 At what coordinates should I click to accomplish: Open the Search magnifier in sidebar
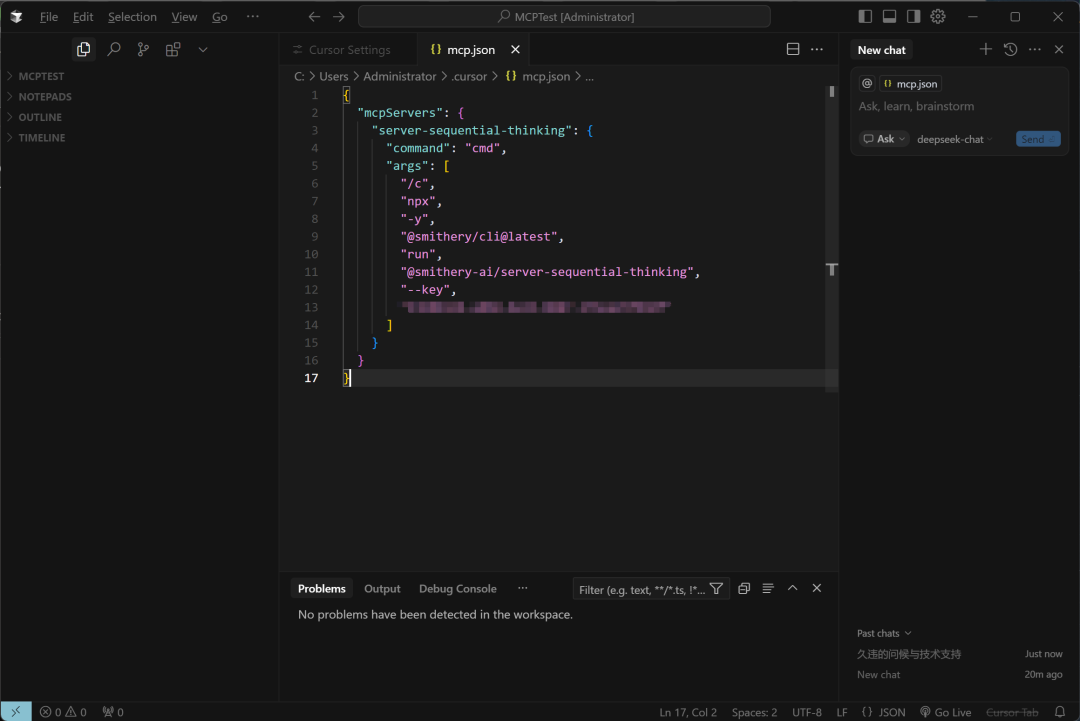(114, 49)
